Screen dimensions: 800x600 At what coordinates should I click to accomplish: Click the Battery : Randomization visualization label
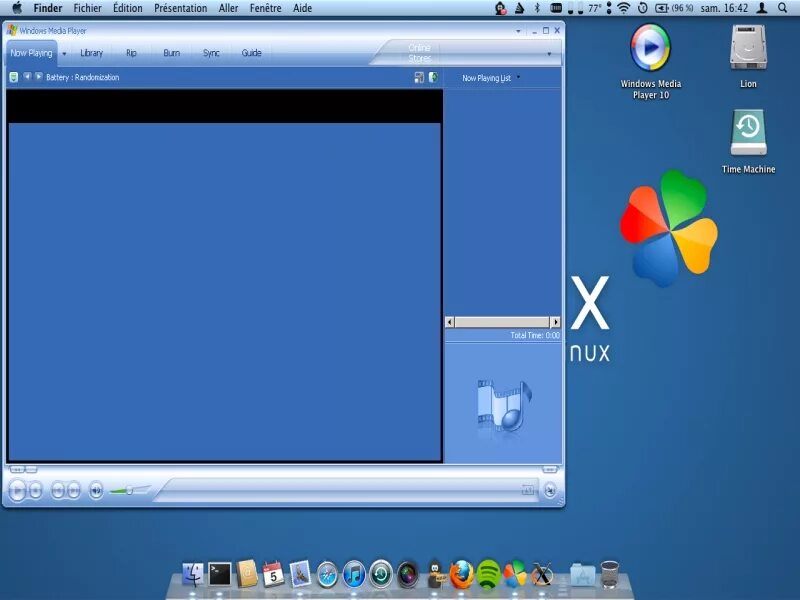click(x=83, y=77)
